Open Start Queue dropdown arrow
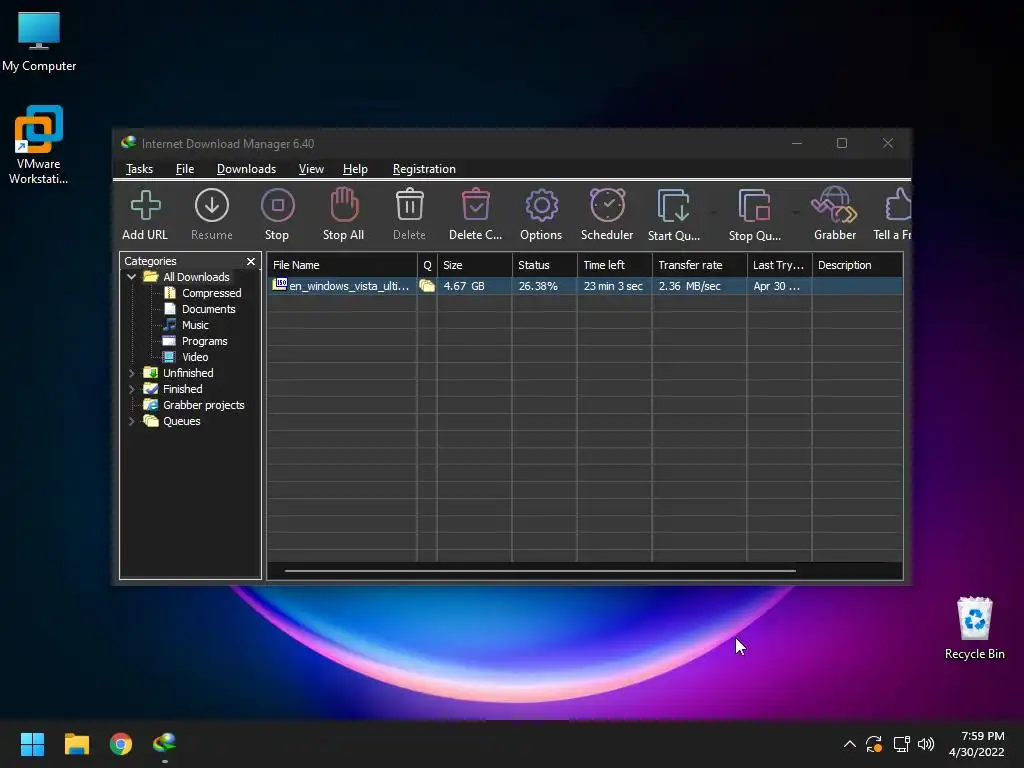The image size is (1024, 768). tap(714, 212)
